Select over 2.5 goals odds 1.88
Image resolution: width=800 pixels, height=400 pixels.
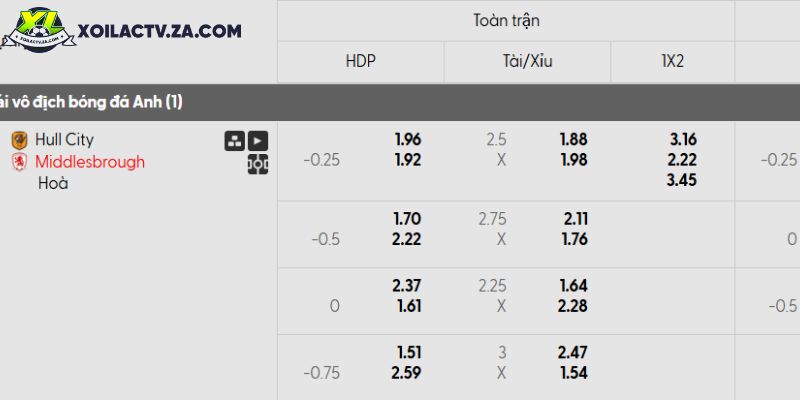coord(574,139)
